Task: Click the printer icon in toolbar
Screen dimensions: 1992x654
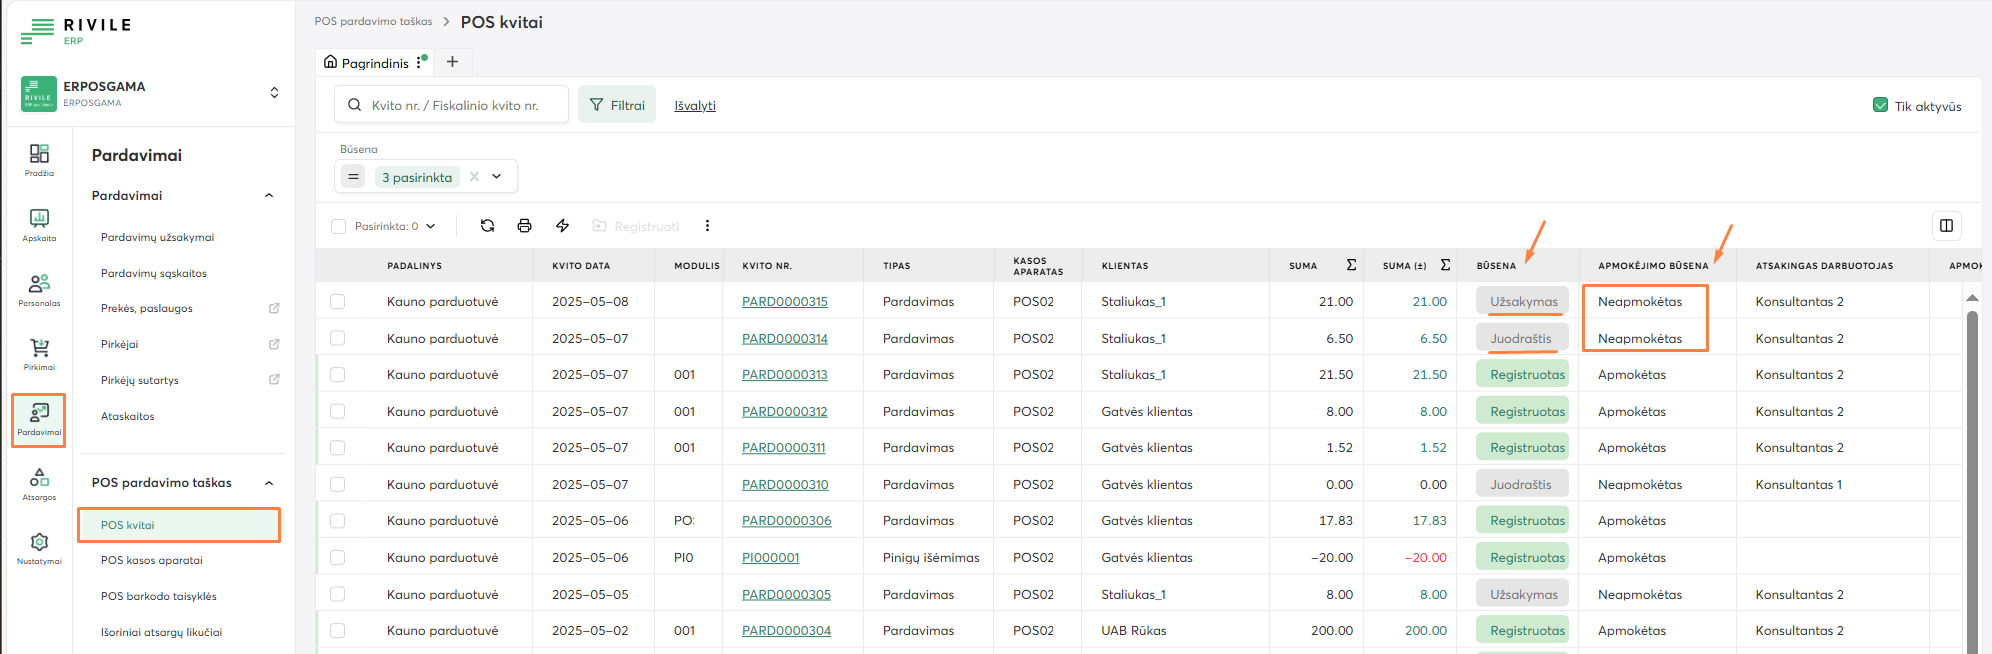Action: tap(524, 226)
